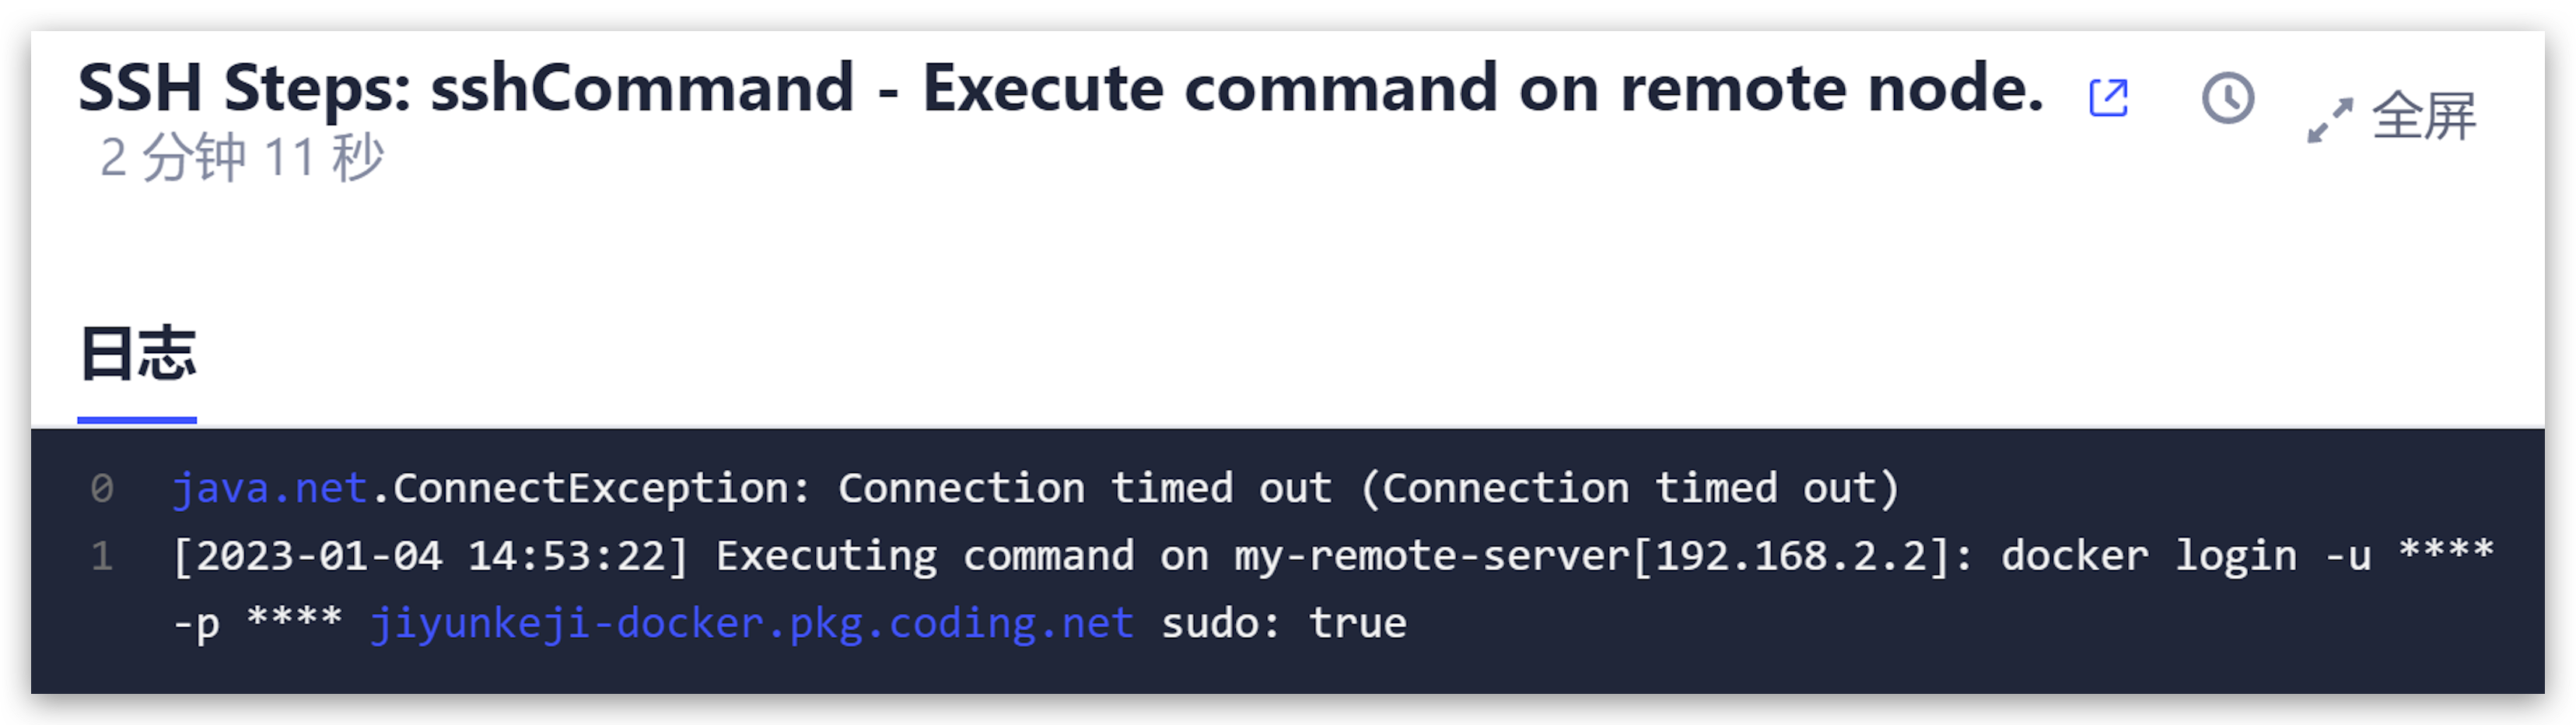The image size is (2576, 725).
Task: Click the blue underline beneath 日志 tab
Action: 137,420
